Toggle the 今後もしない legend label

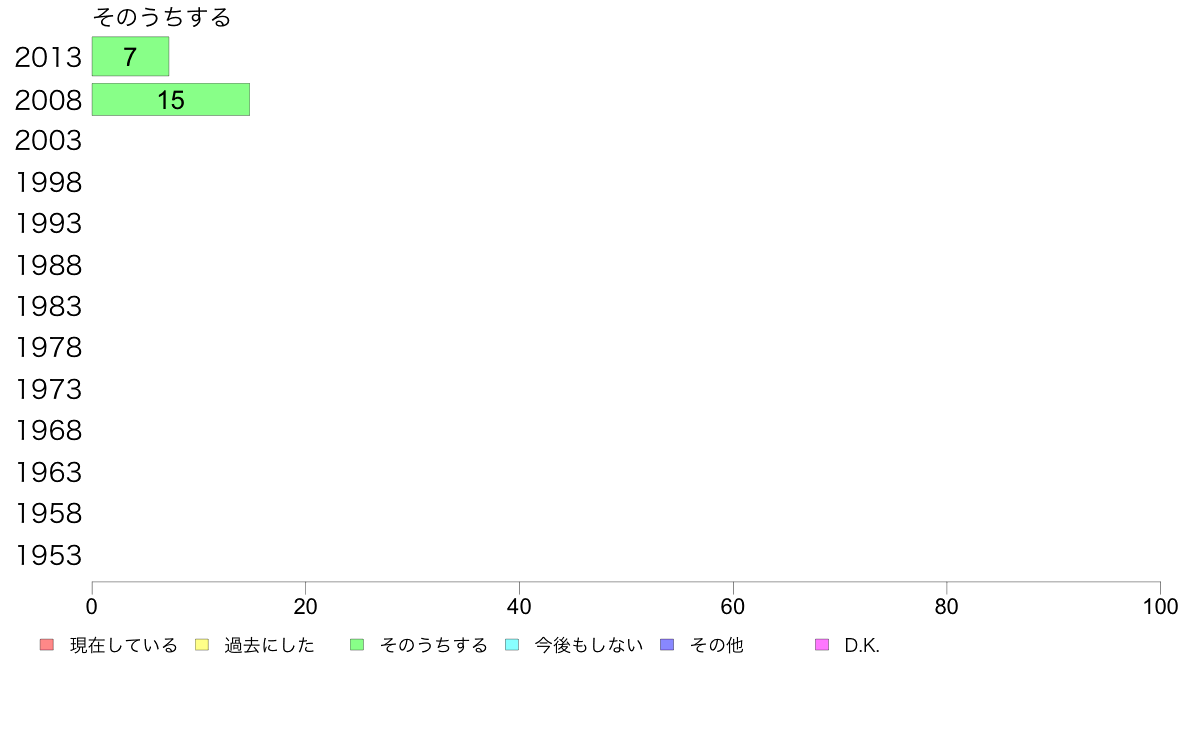(588, 646)
